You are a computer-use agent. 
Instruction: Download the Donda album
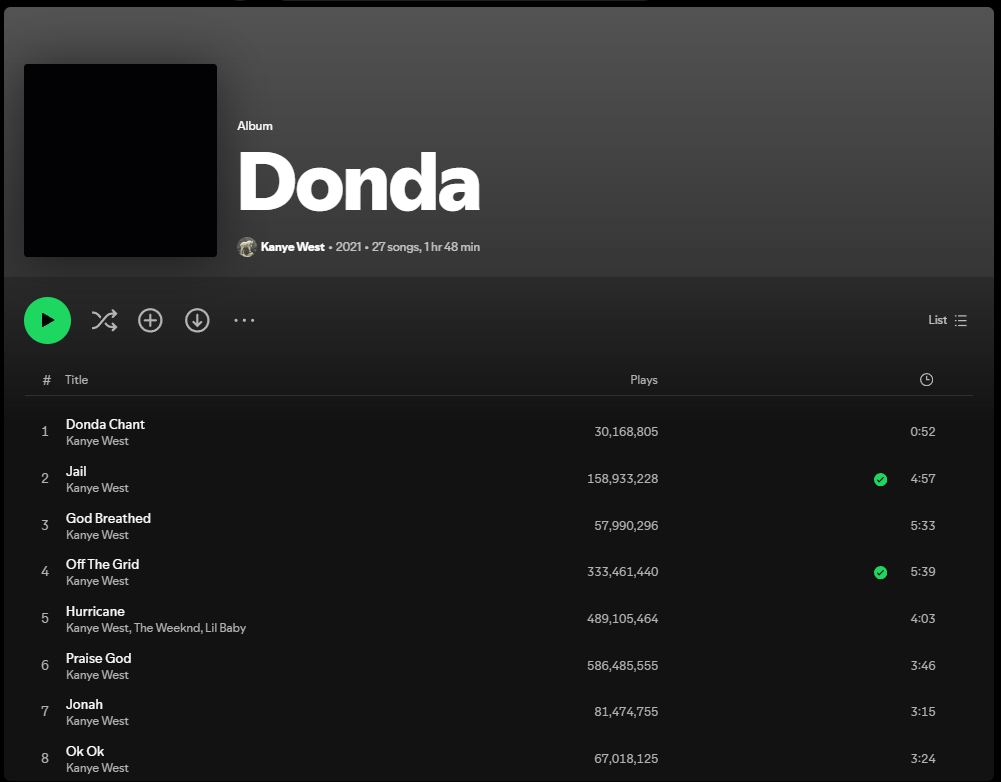[197, 320]
